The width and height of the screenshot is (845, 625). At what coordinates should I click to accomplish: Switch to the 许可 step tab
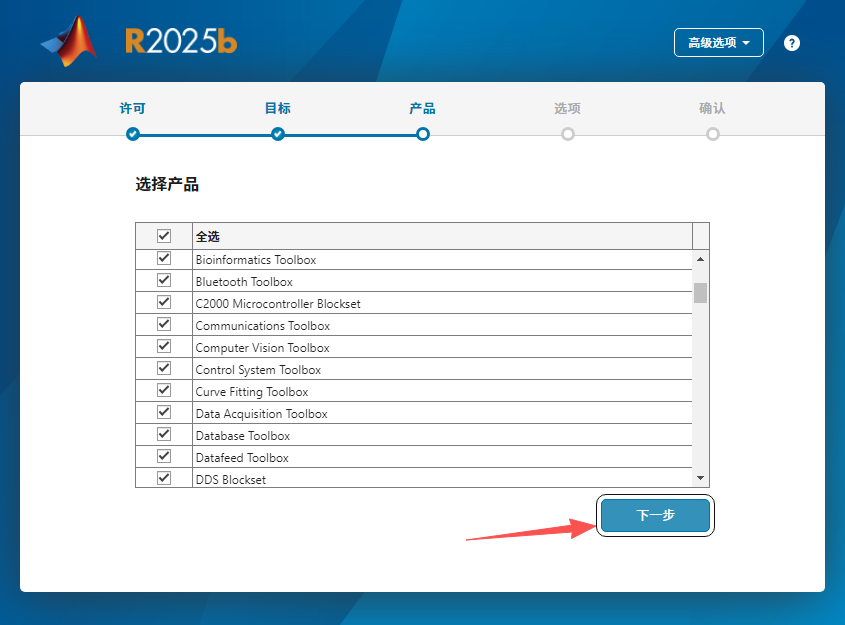132,107
